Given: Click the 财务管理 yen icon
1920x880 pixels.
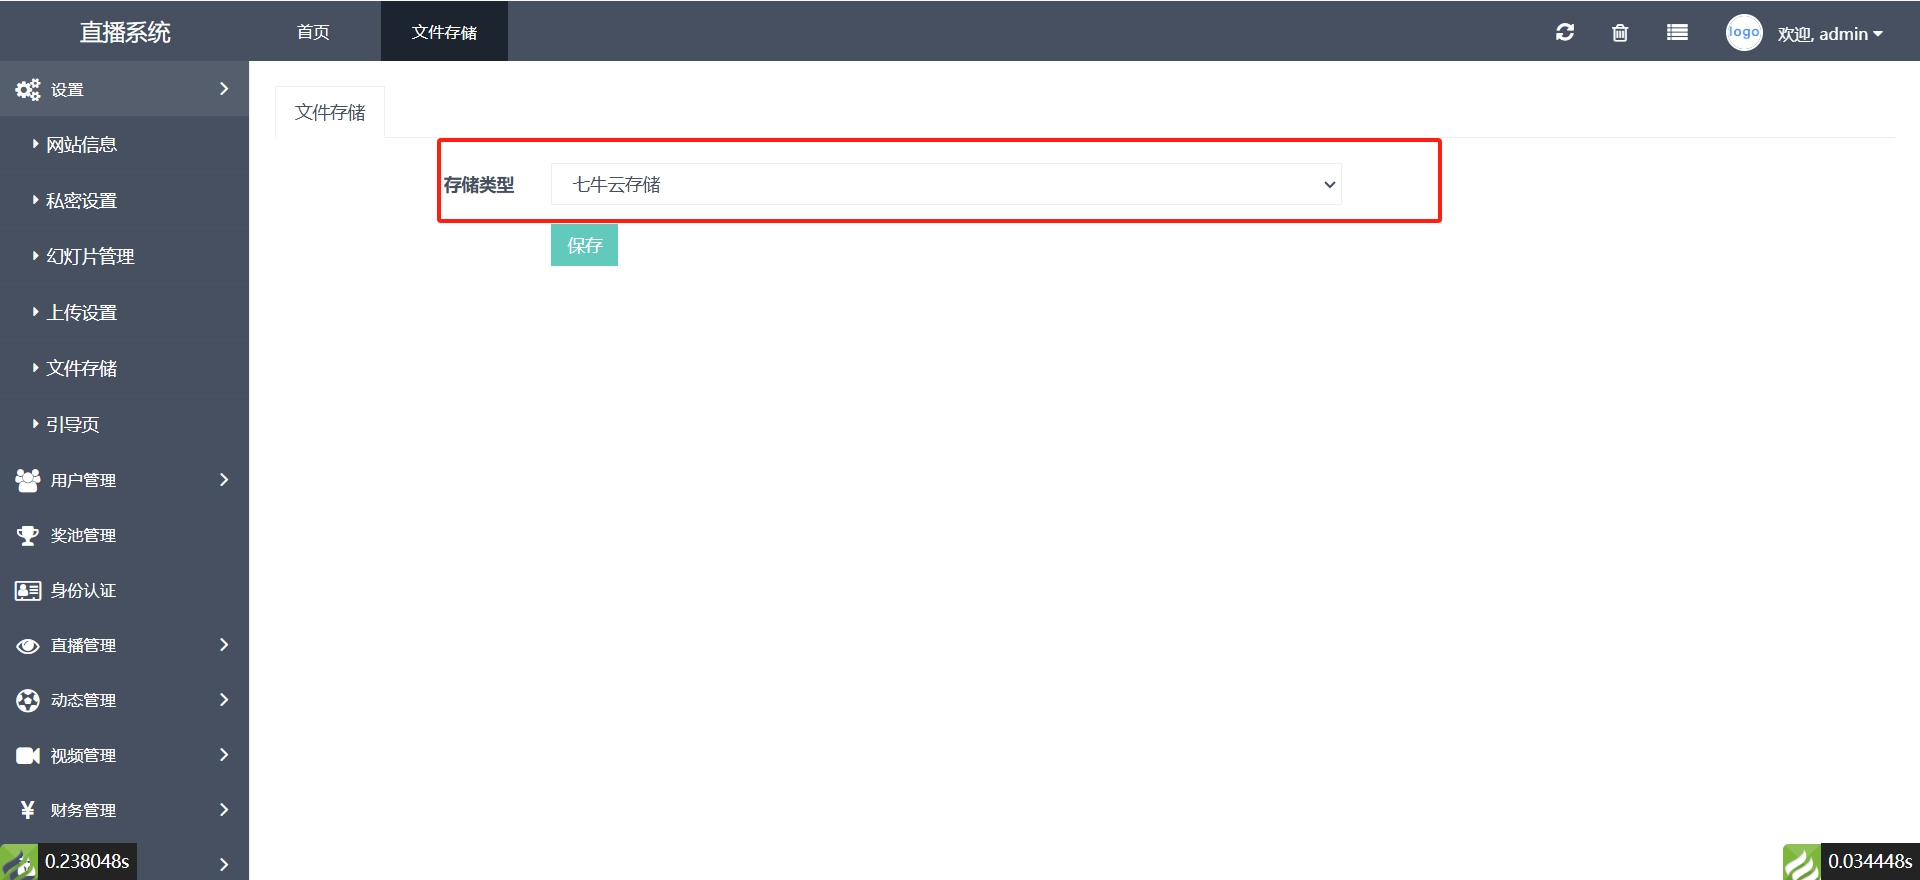Looking at the screenshot, I should click(28, 810).
